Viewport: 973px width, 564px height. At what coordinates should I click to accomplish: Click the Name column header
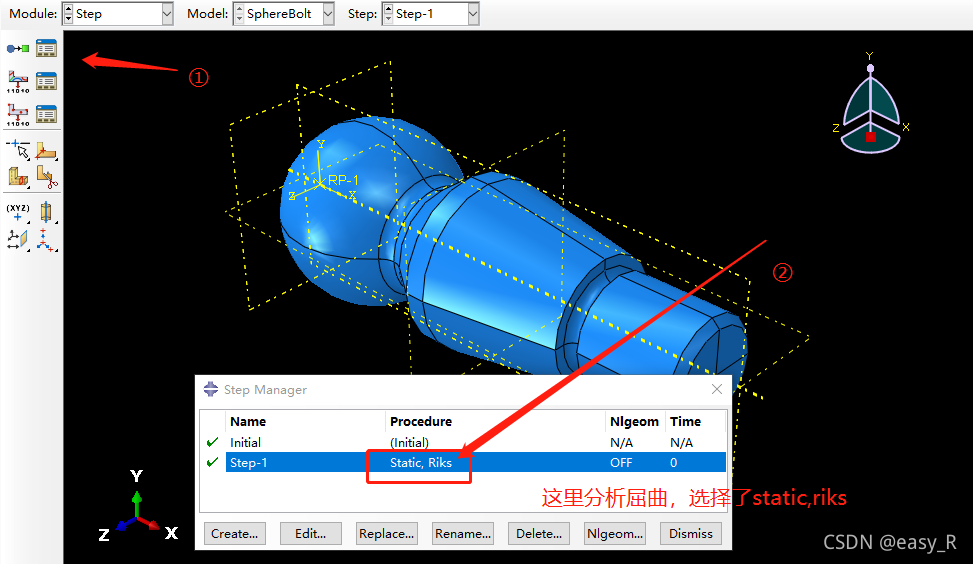[x=248, y=421]
